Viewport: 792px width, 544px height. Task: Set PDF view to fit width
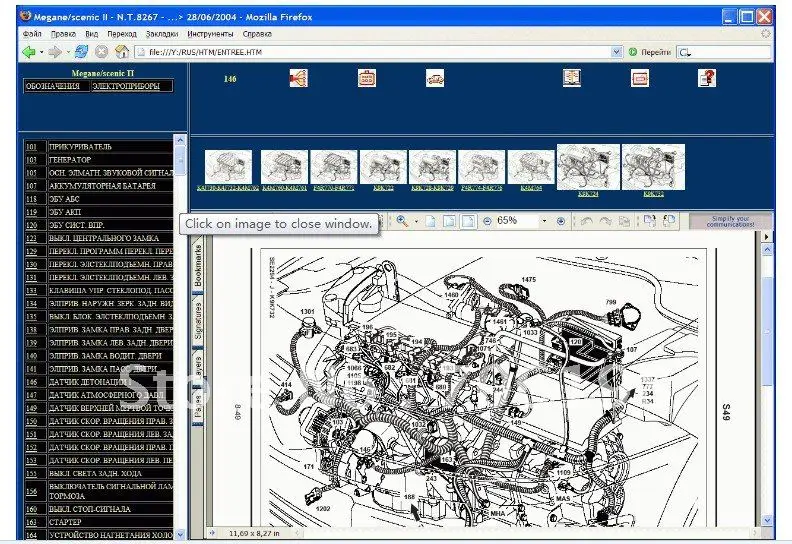coord(468,221)
